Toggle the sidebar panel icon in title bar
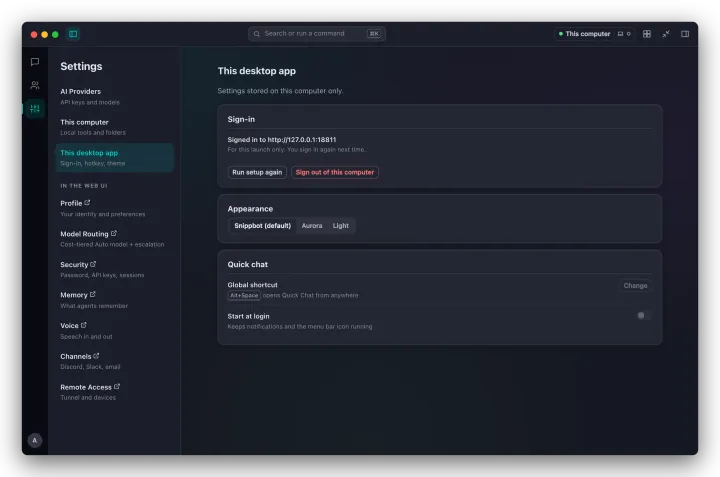The width and height of the screenshot is (720, 477). pyautogui.click(x=73, y=34)
